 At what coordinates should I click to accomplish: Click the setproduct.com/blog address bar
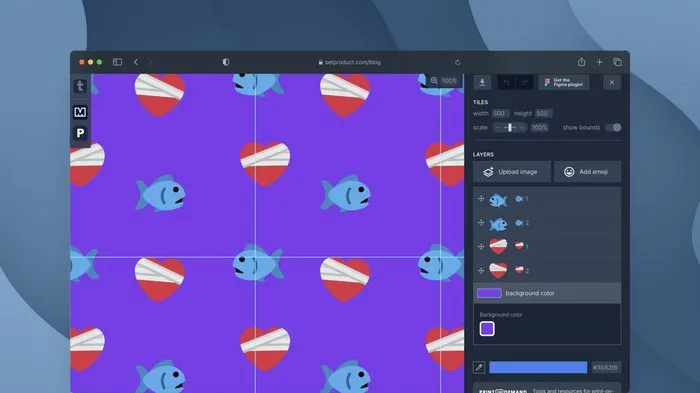point(350,62)
